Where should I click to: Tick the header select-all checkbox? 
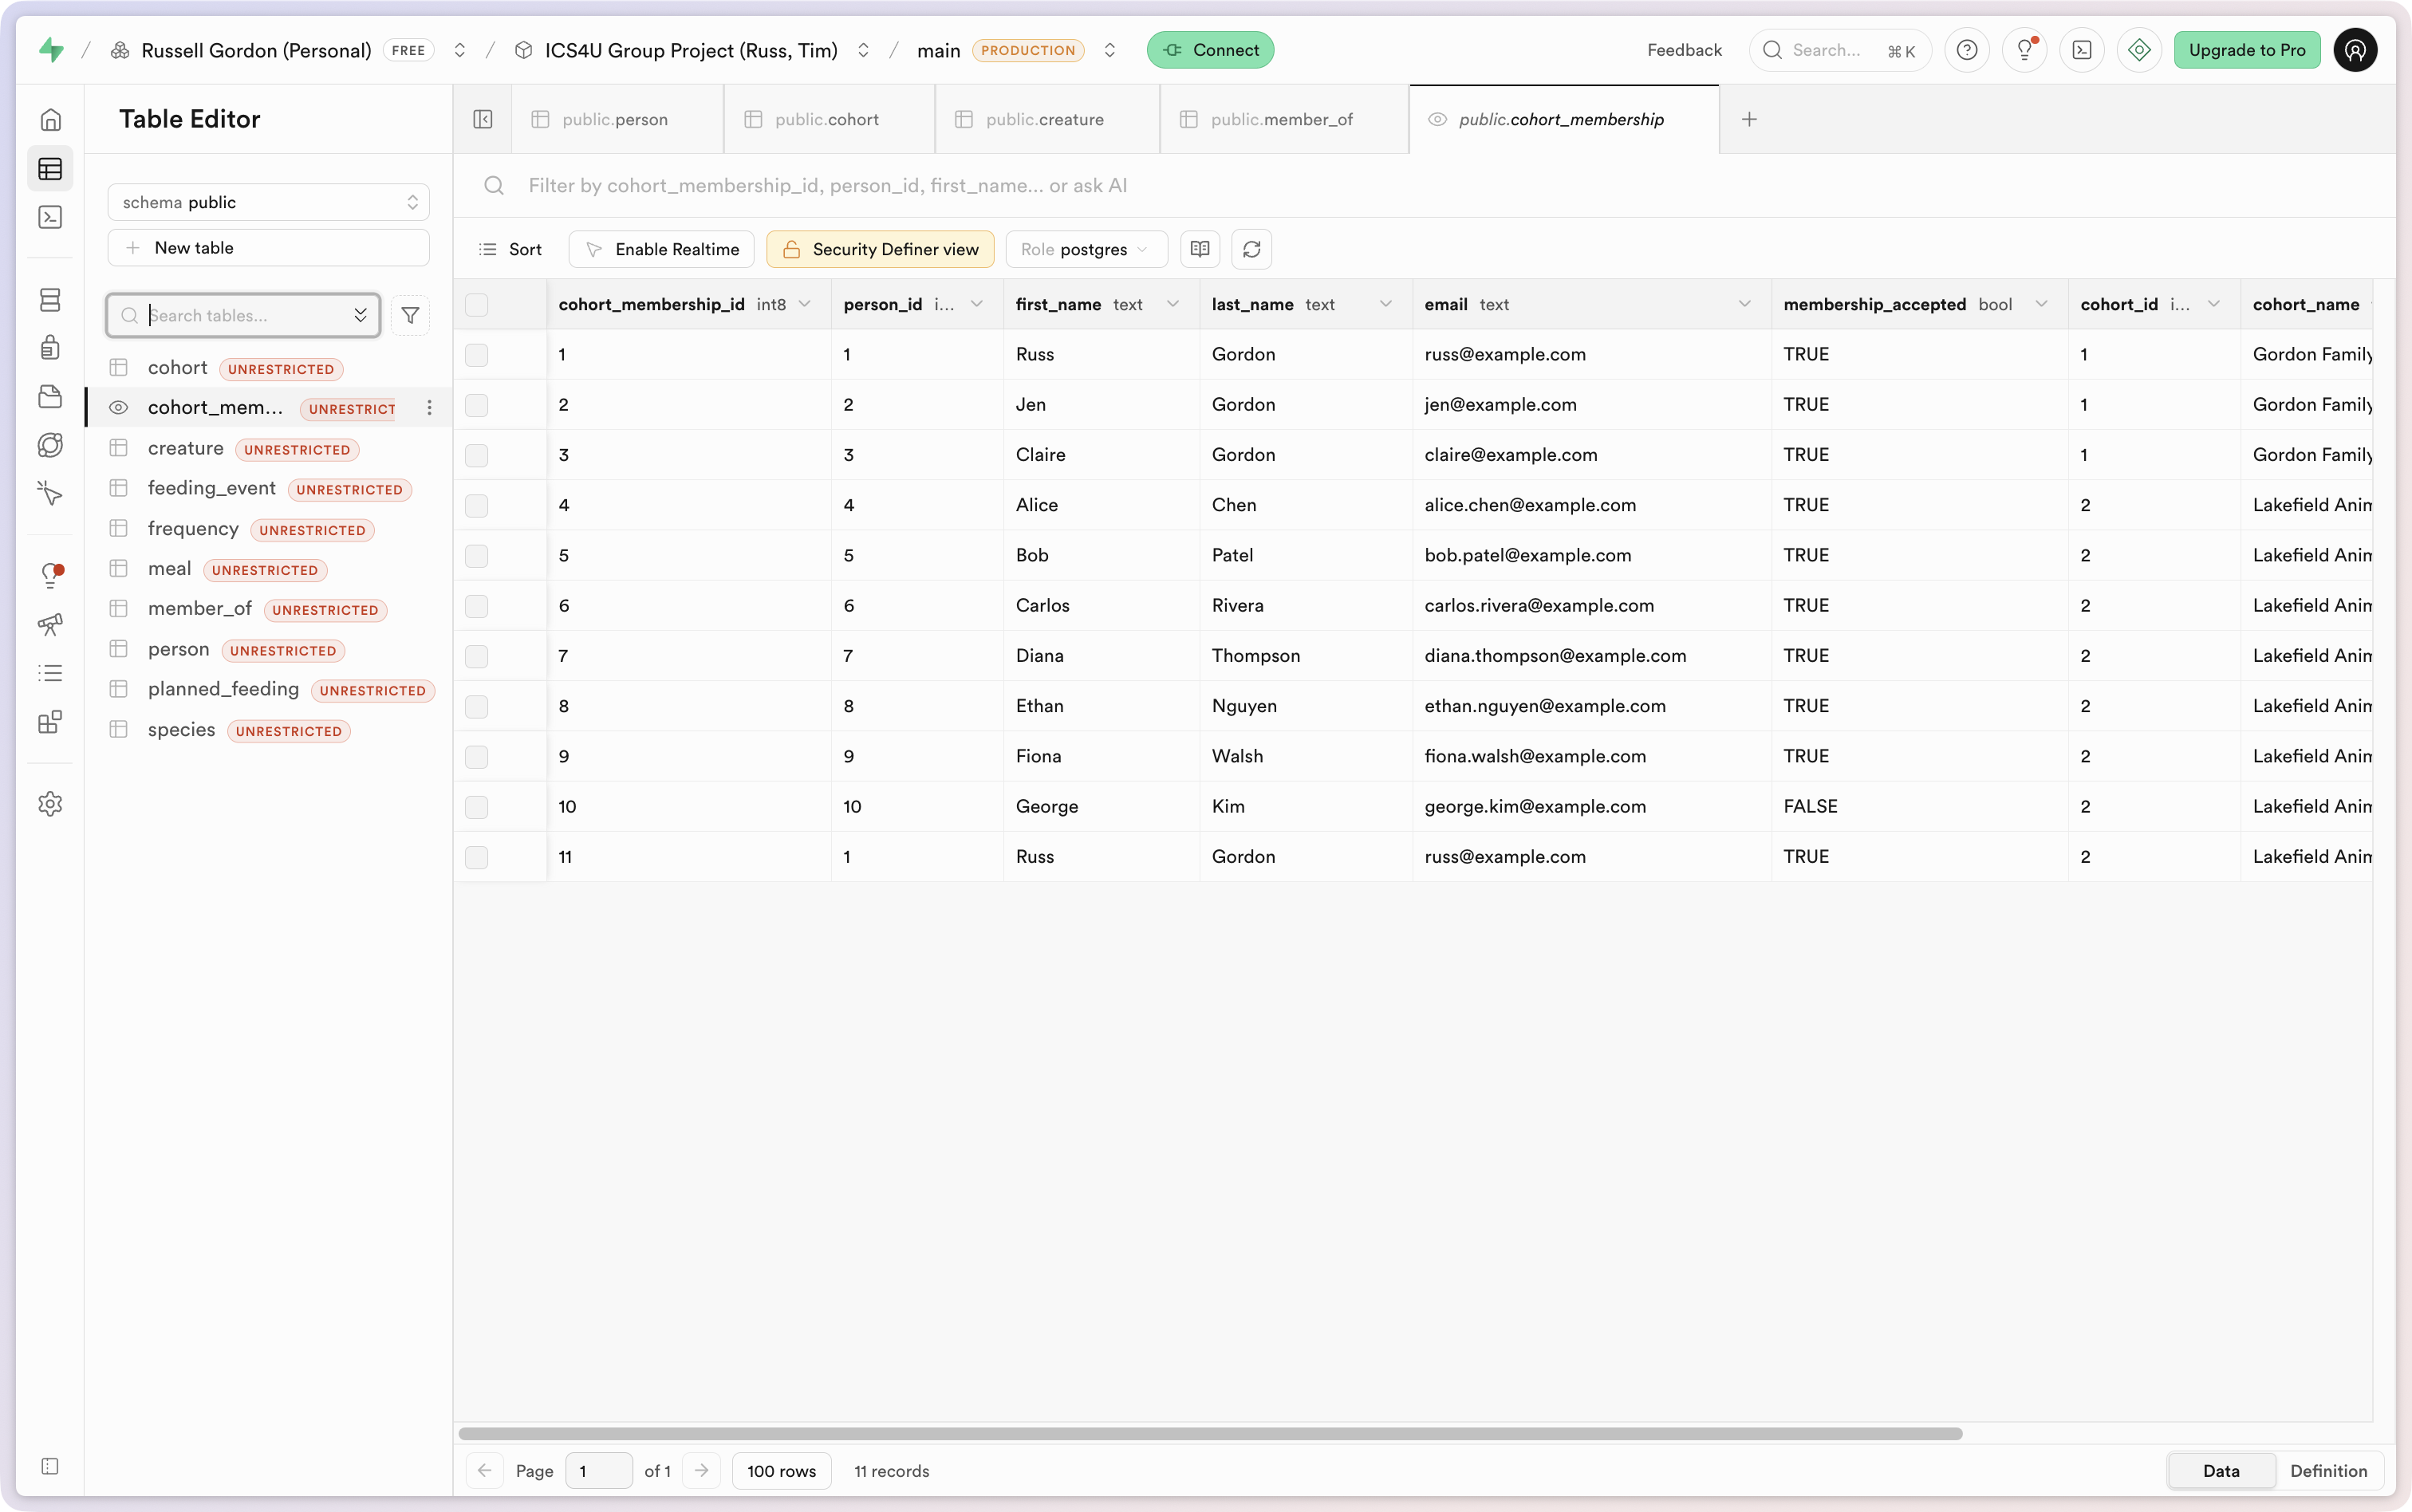pyautogui.click(x=477, y=305)
